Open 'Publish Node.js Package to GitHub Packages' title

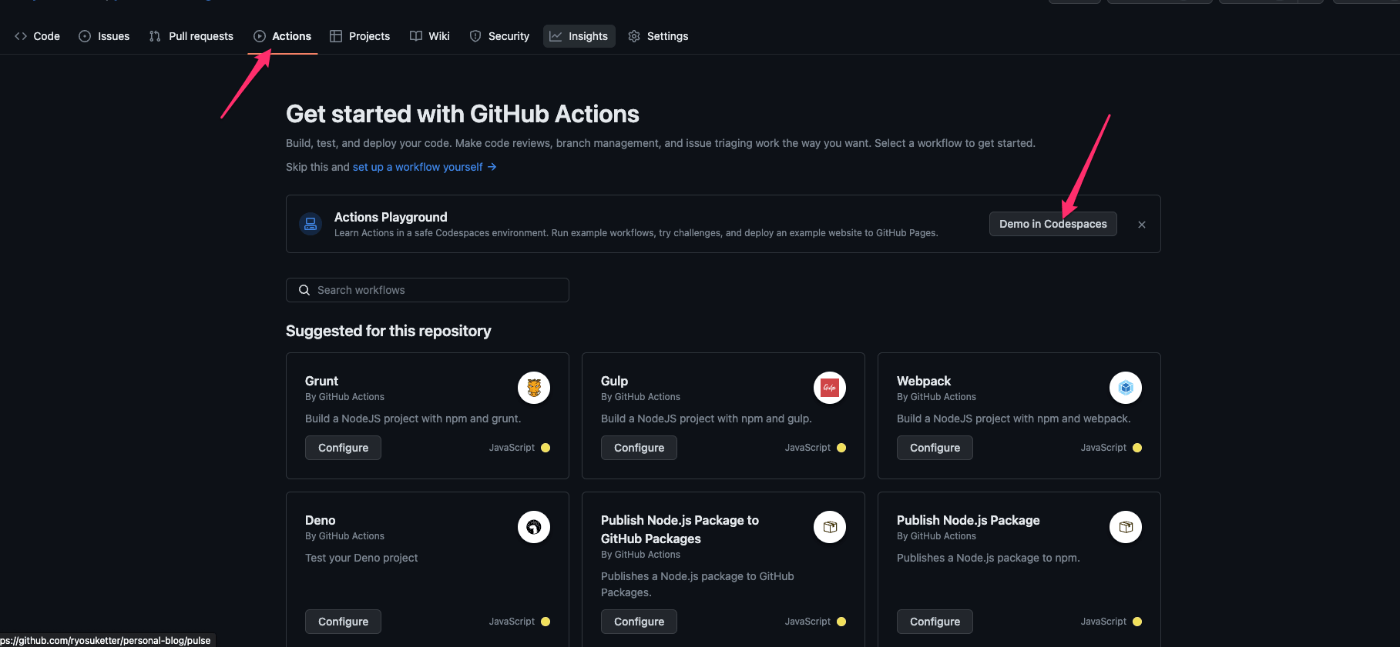(680, 529)
